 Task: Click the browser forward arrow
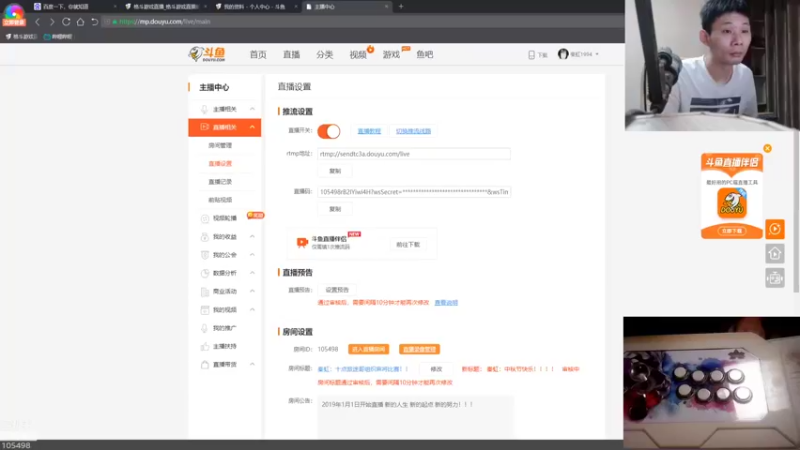tap(52, 22)
